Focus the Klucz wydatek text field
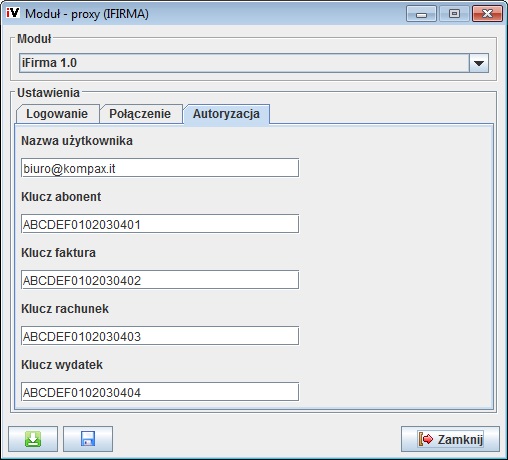The image size is (508, 460). [x=160, y=392]
